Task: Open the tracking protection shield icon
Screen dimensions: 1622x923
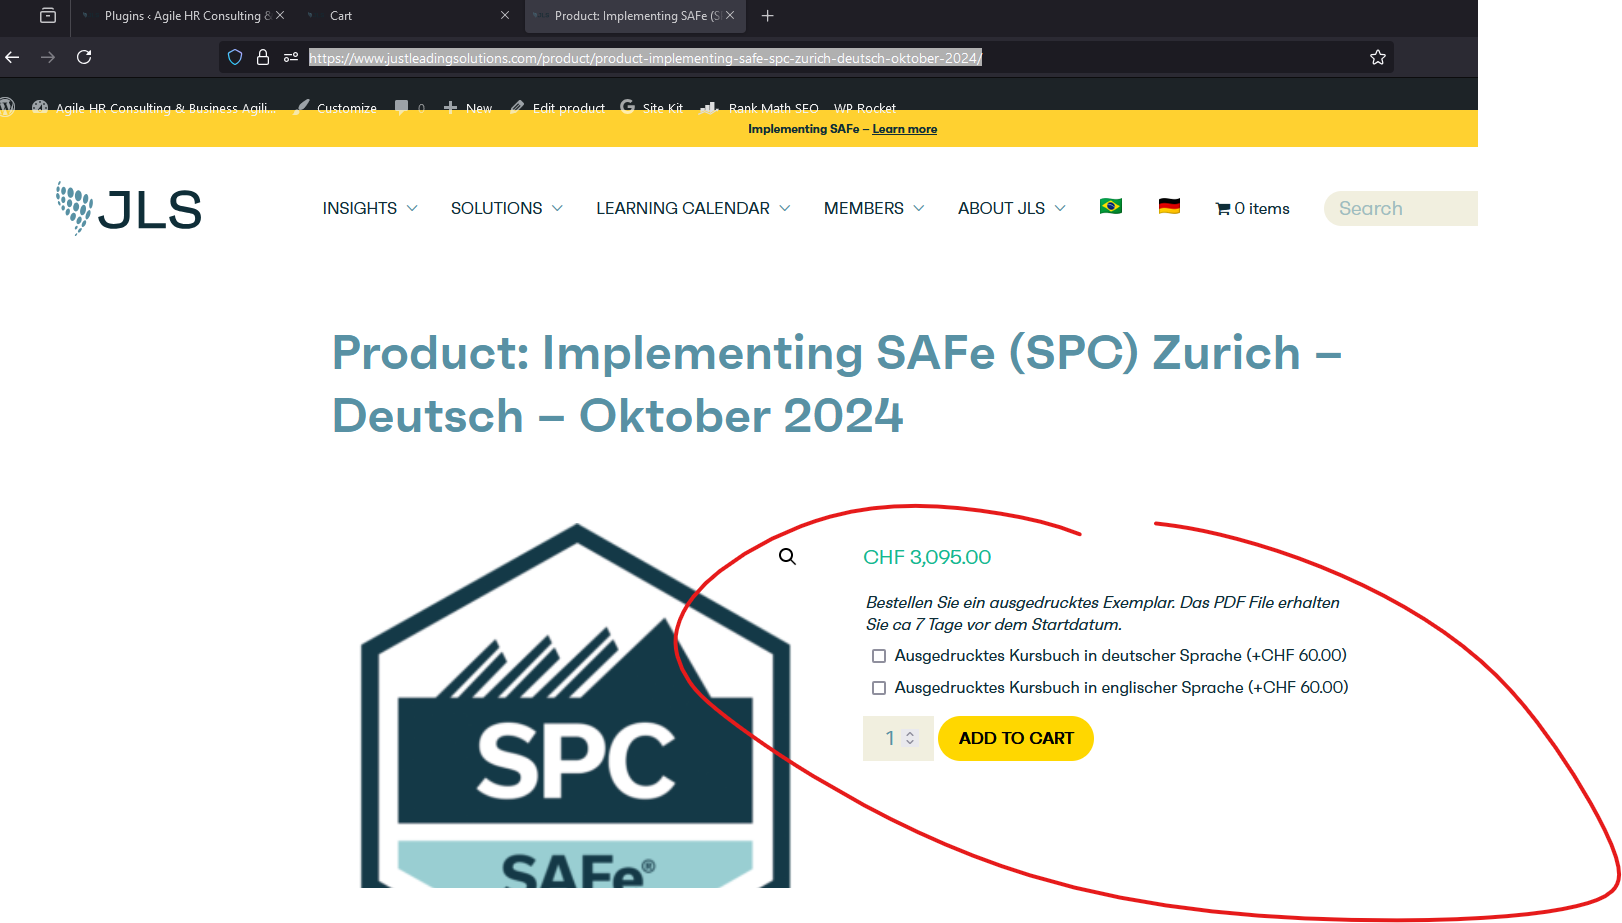Action: click(x=235, y=57)
